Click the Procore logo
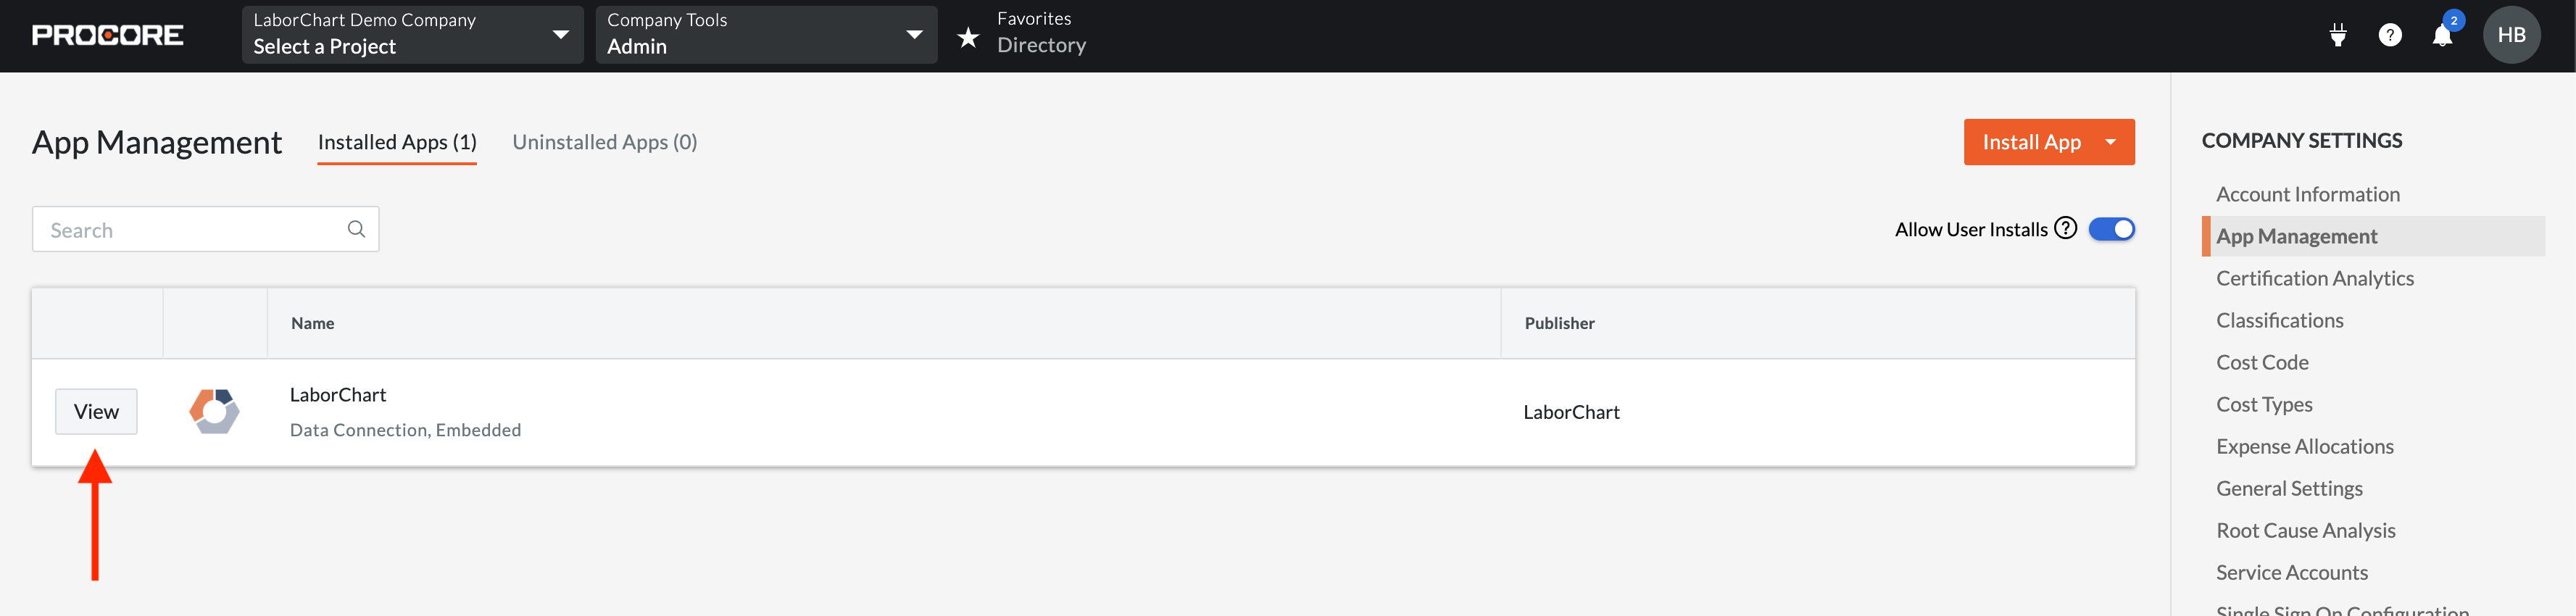This screenshot has width=2576, height=616. tap(107, 35)
